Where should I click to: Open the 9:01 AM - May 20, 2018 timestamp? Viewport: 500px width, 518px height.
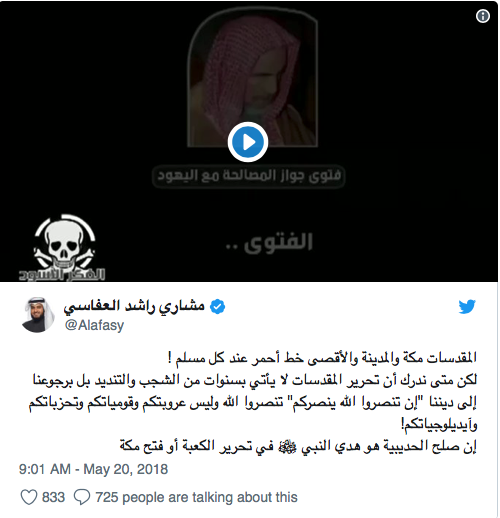tap(93, 469)
